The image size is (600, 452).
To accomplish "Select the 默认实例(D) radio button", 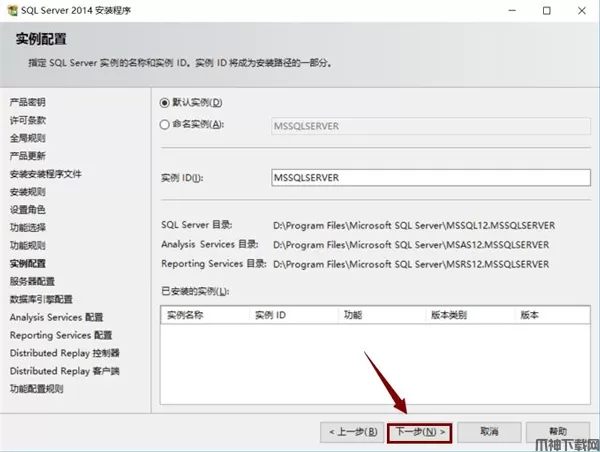I will pos(165,103).
